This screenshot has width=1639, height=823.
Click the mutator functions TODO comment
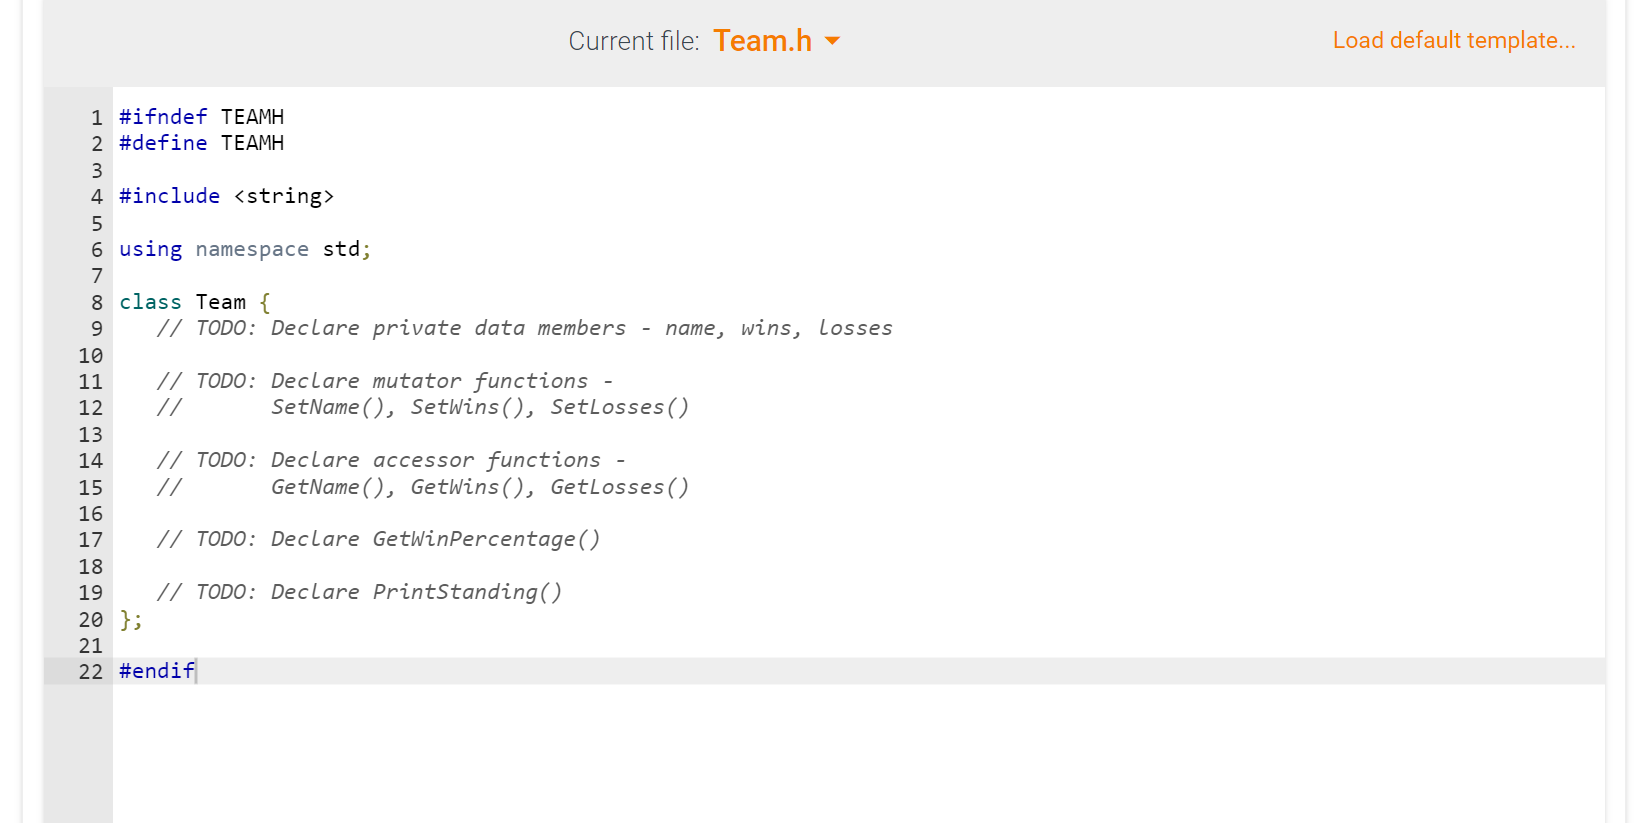pyautogui.click(x=385, y=381)
